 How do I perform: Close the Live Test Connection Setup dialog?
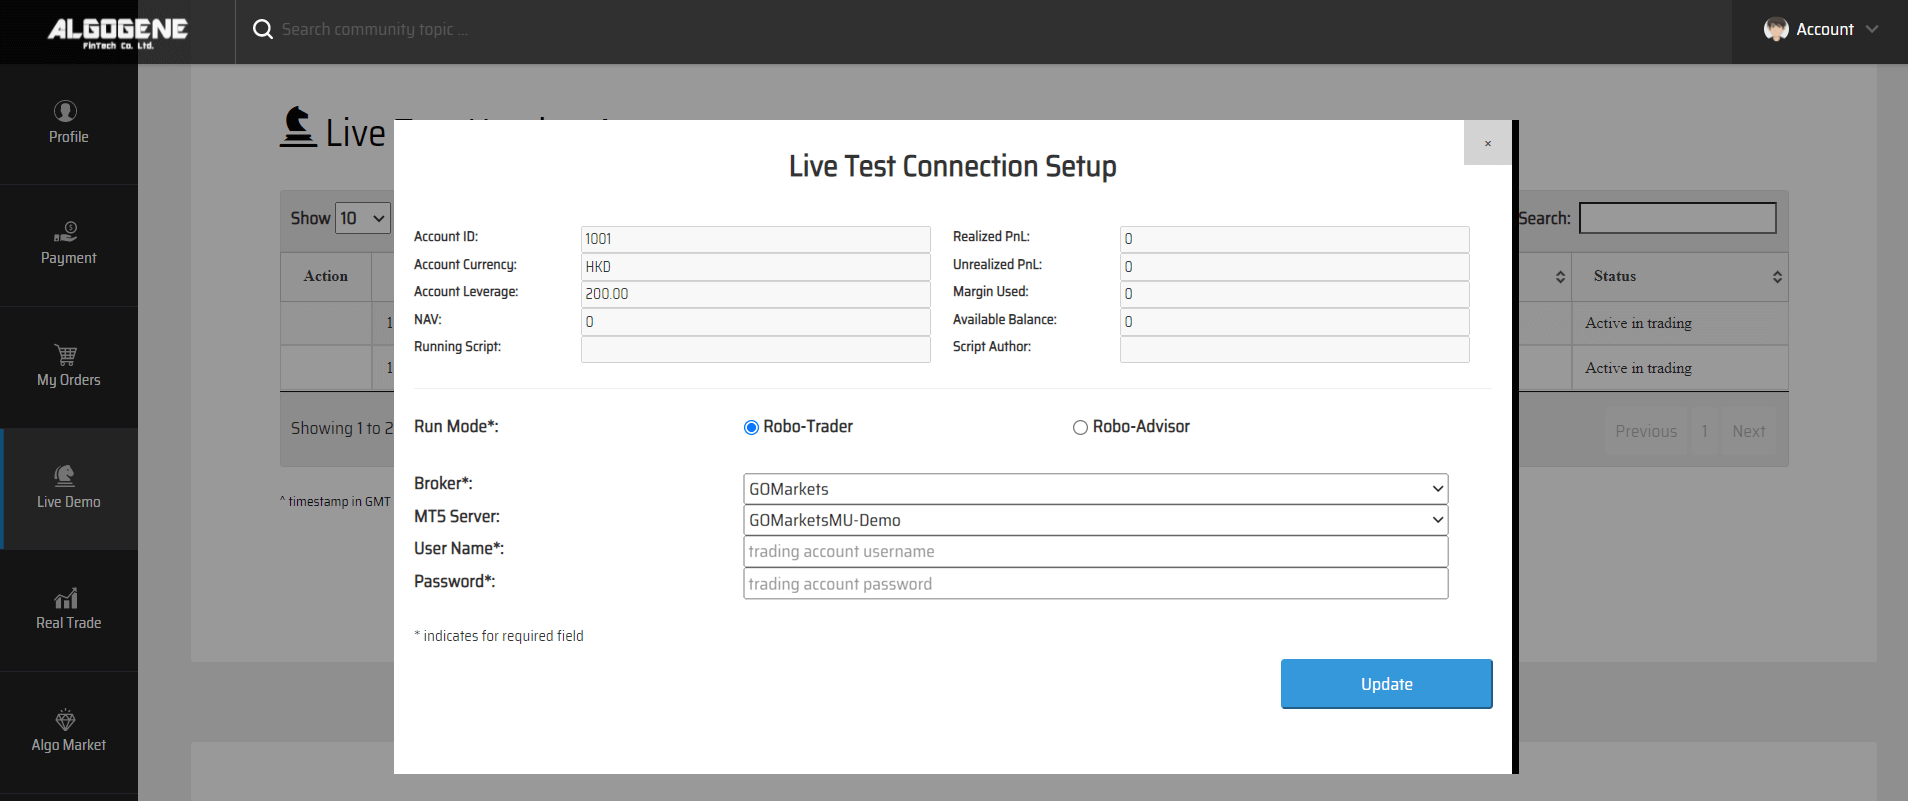(x=1488, y=143)
